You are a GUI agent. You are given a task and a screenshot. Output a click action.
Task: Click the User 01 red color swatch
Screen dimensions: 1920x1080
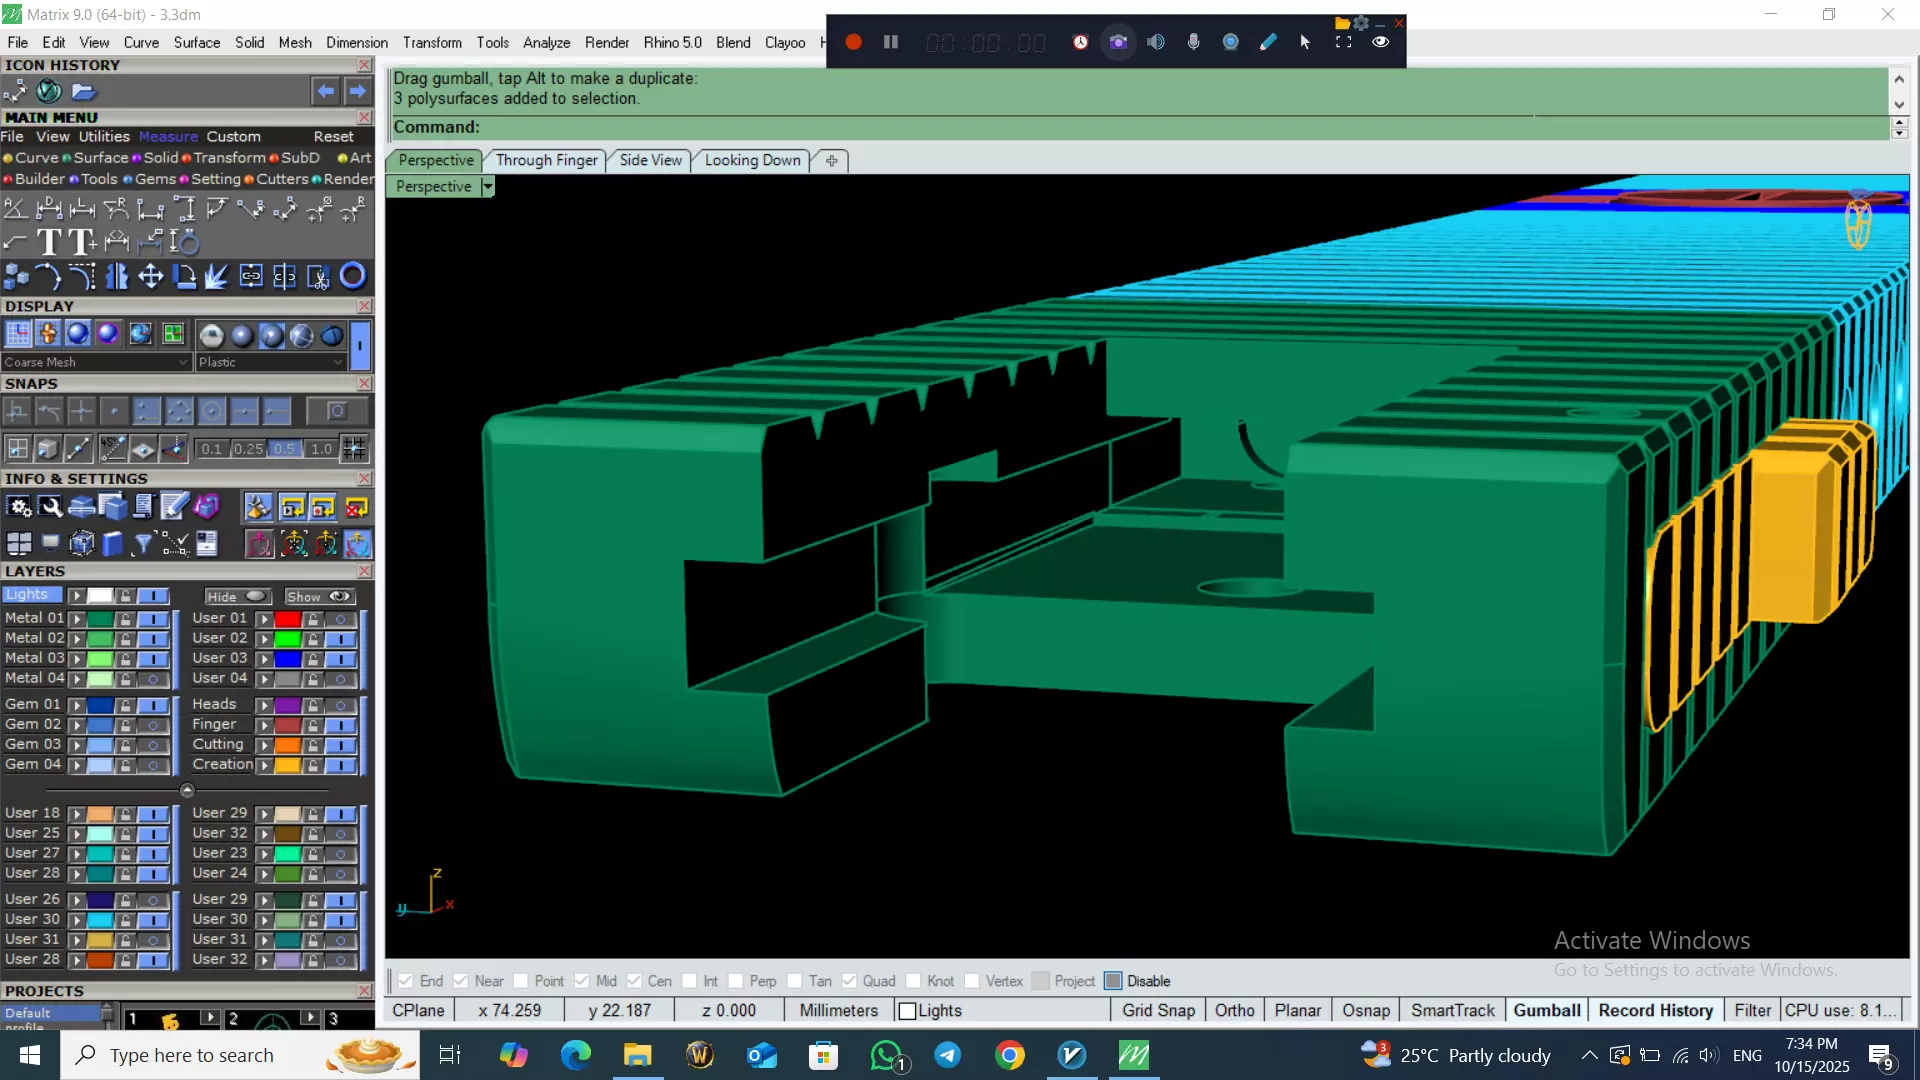288,619
